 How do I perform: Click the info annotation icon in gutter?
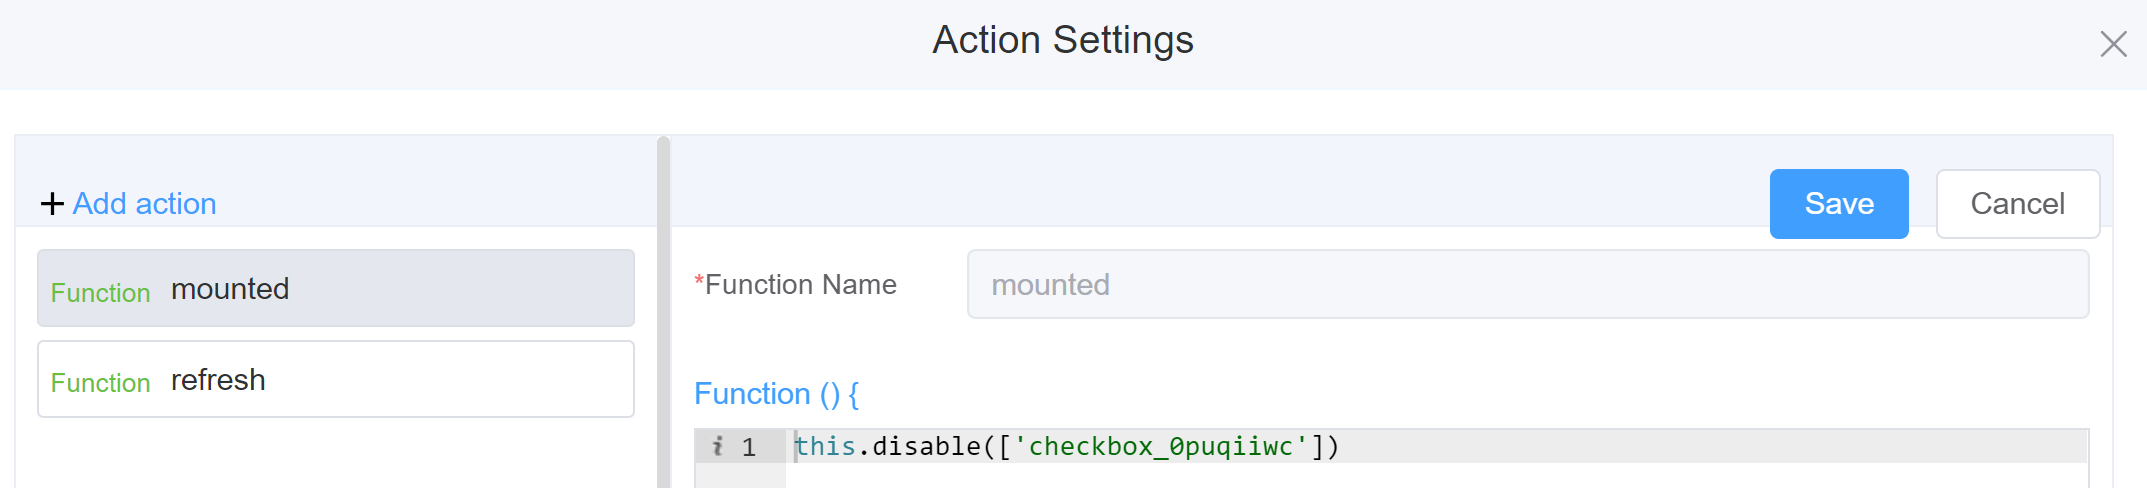click(x=717, y=446)
